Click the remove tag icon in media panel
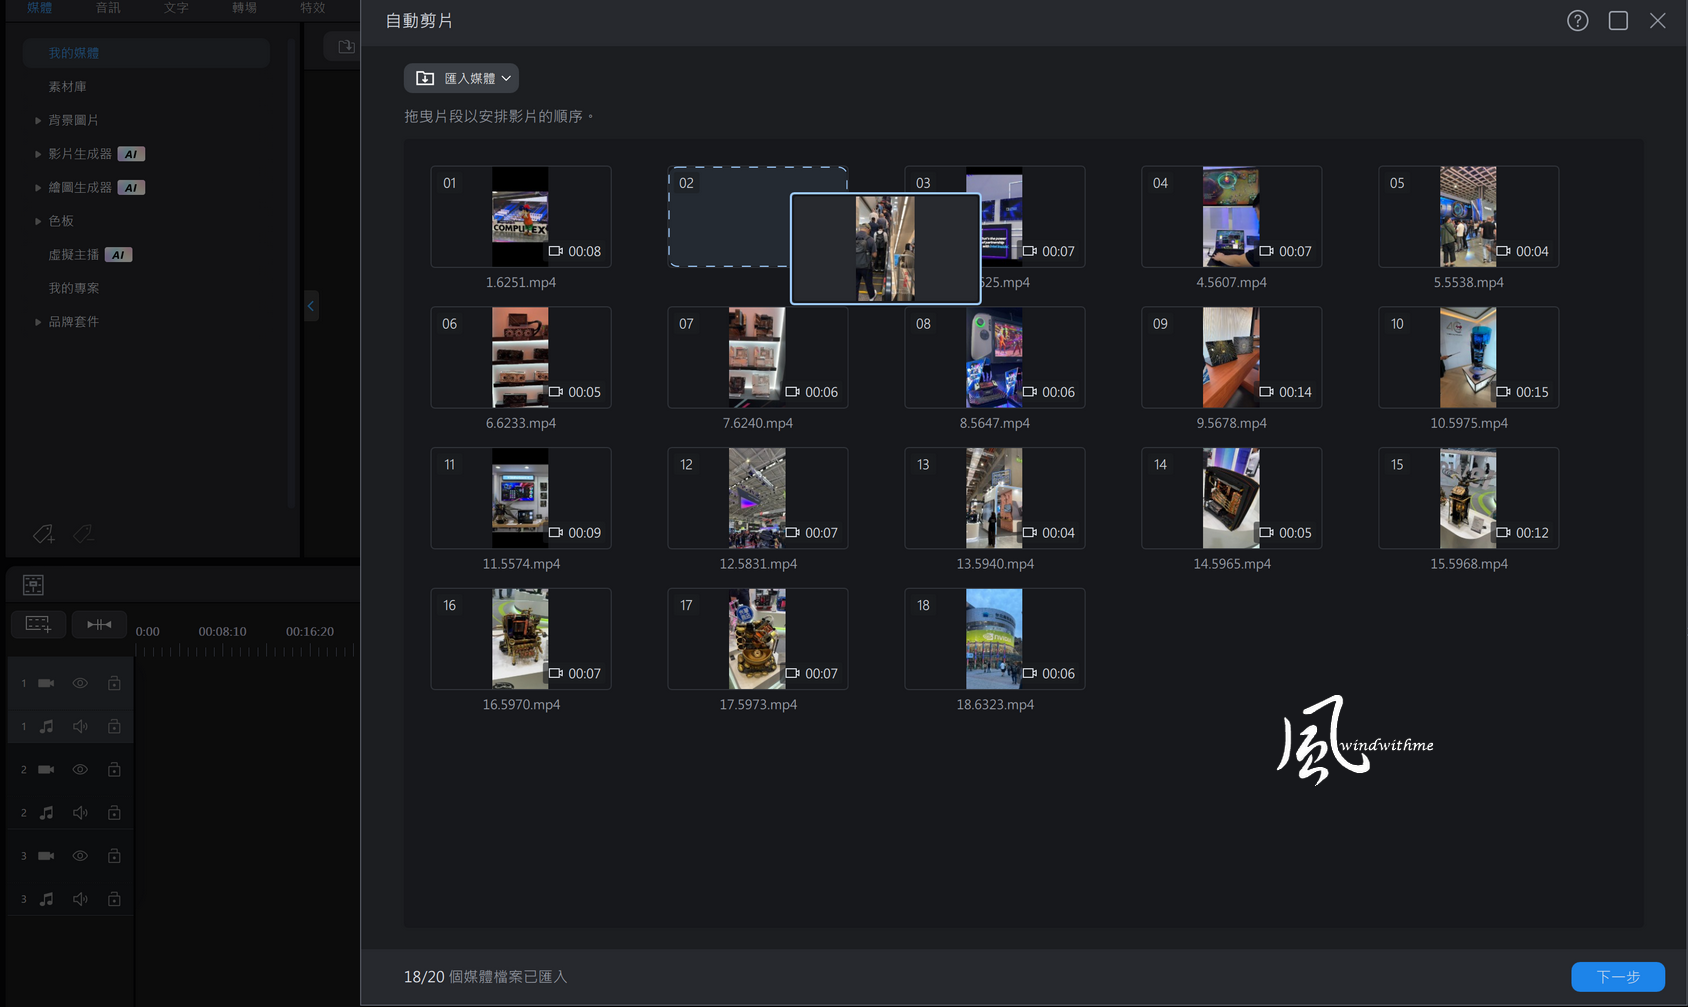The image size is (1688, 1007). tap(83, 534)
